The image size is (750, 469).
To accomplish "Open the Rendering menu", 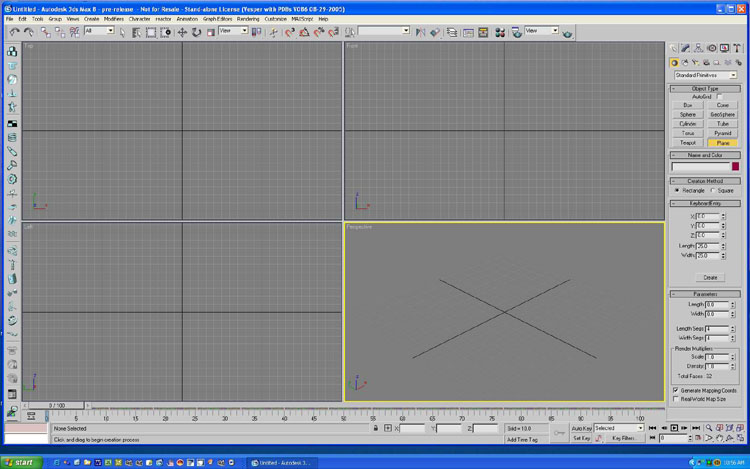I will click(248, 19).
